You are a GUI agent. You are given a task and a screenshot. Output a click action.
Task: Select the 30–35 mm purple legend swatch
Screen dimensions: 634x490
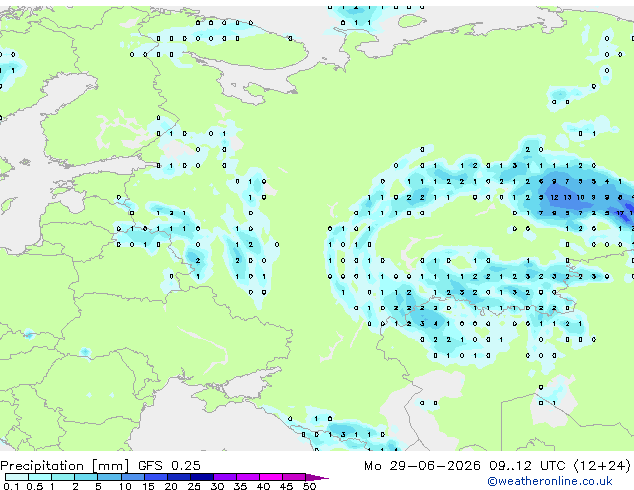tap(225, 477)
